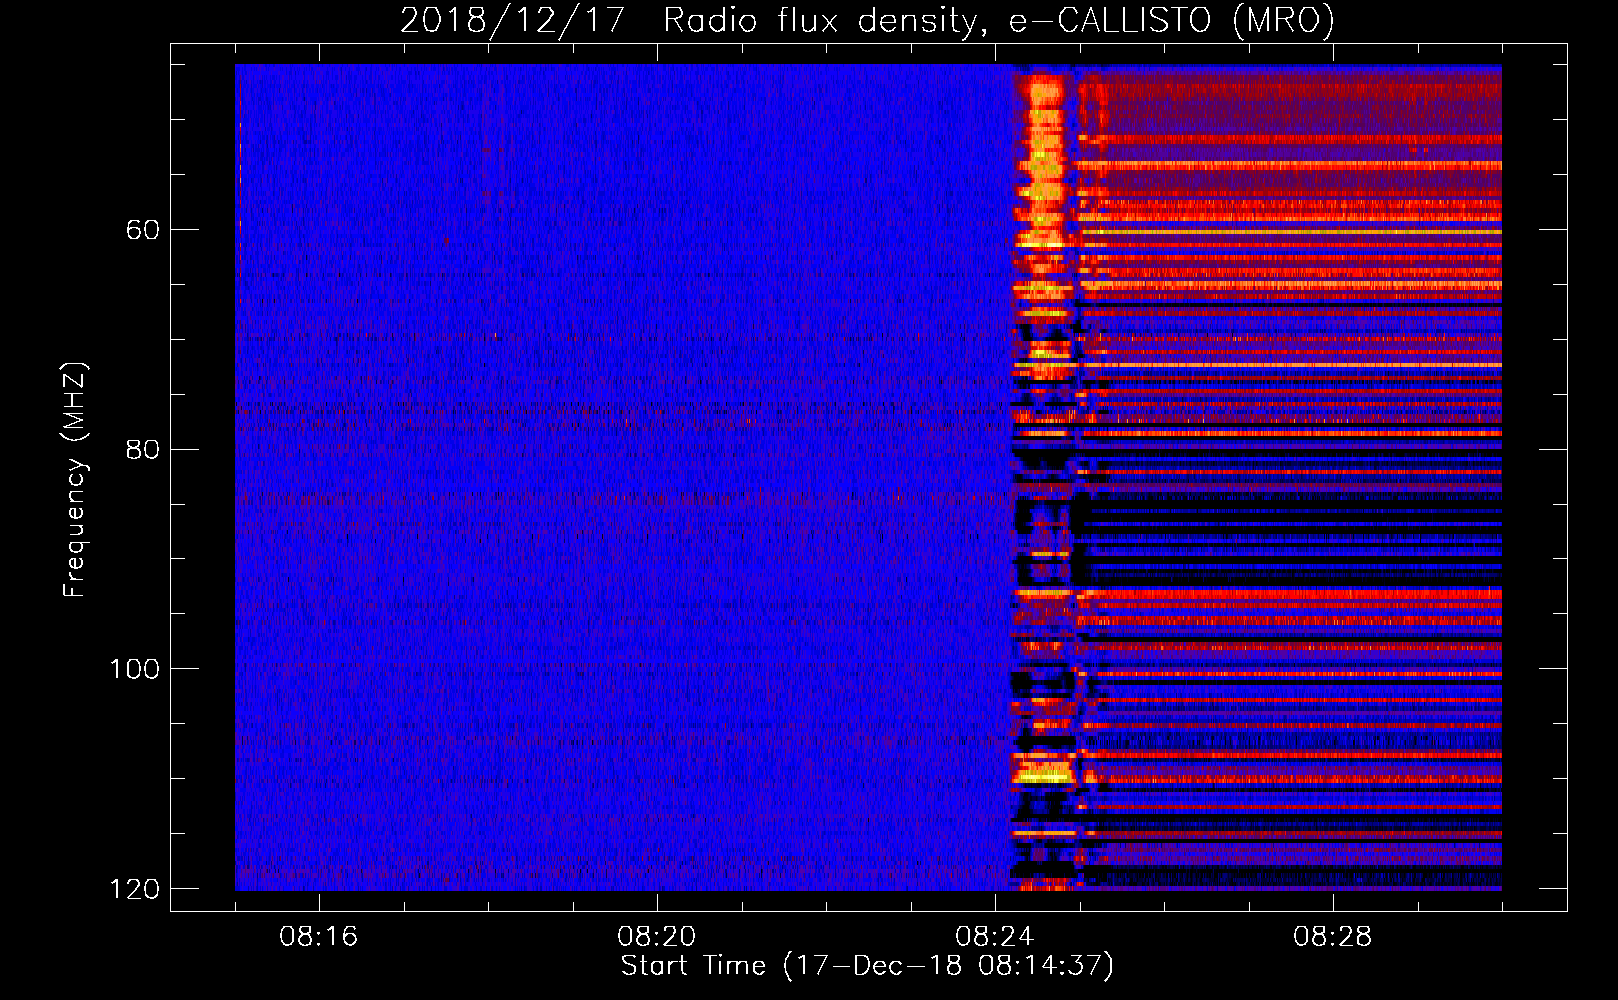Click the '120' frequency tick label
This screenshot has height=1000, width=1618.
134,889
